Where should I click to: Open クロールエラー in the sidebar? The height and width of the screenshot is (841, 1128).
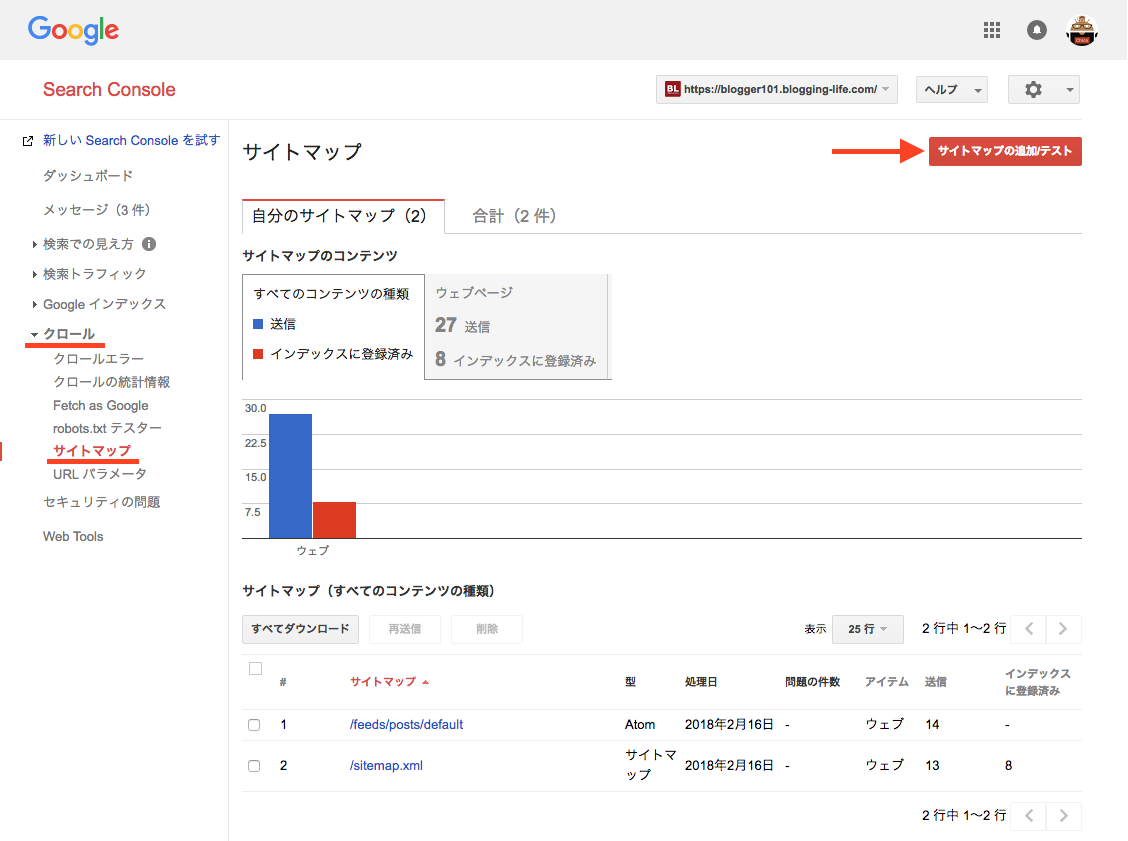point(99,359)
